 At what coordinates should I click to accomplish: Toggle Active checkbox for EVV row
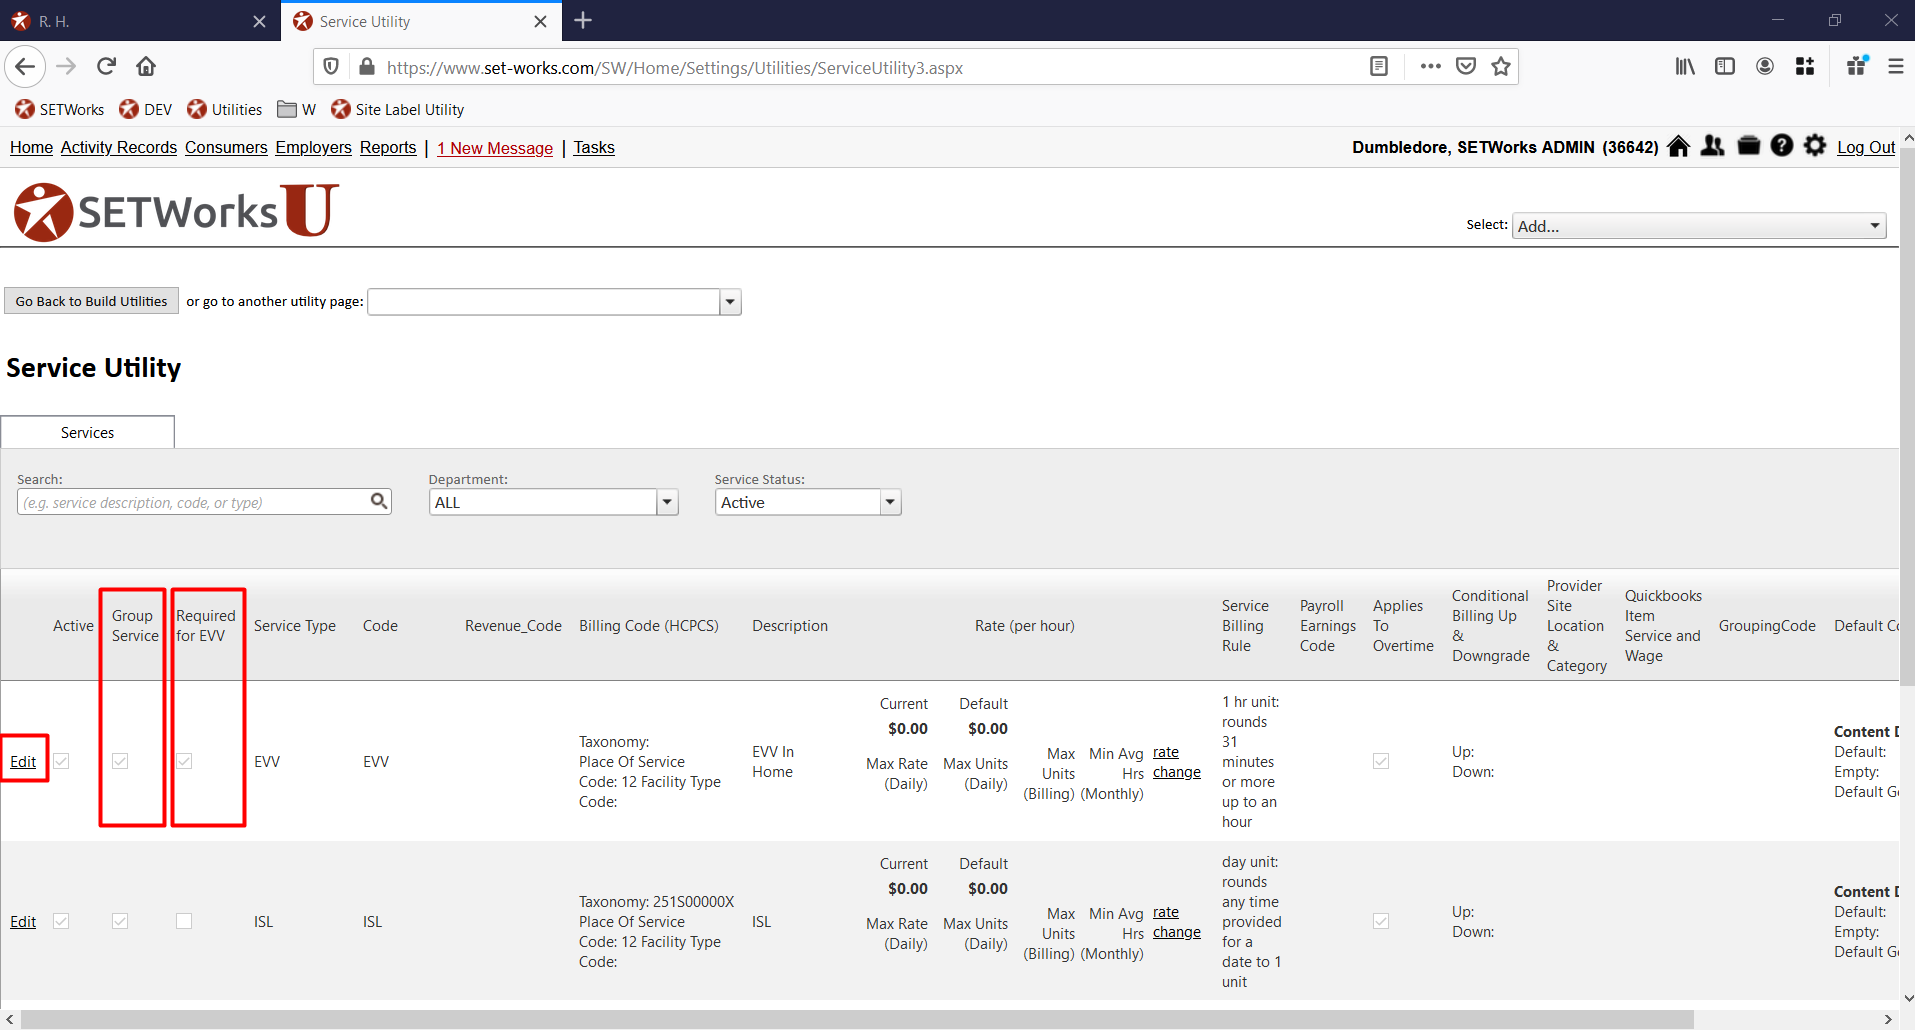[61, 761]
